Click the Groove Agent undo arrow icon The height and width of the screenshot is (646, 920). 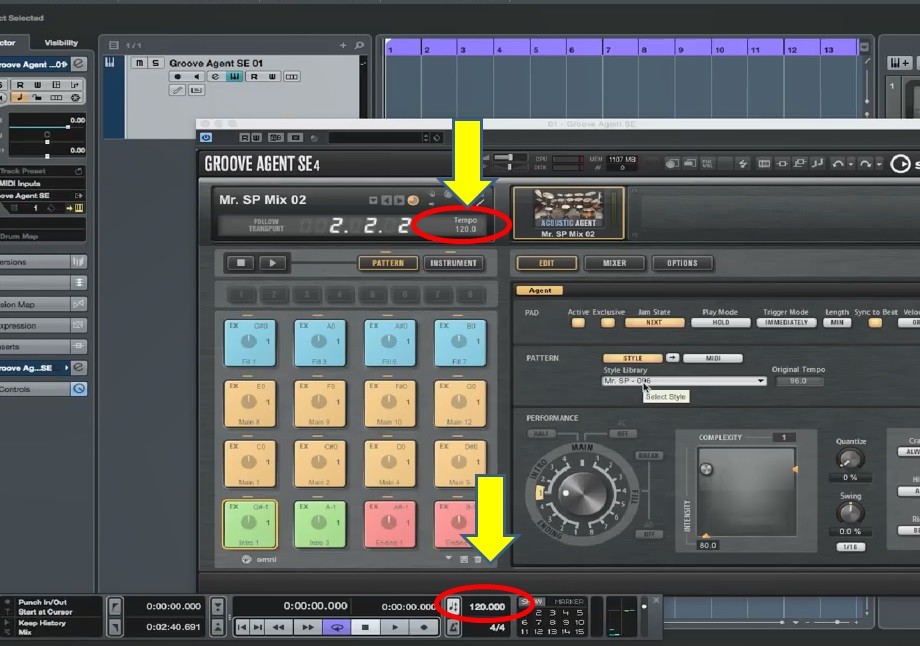pyautogui.click(x=838, y=164)
